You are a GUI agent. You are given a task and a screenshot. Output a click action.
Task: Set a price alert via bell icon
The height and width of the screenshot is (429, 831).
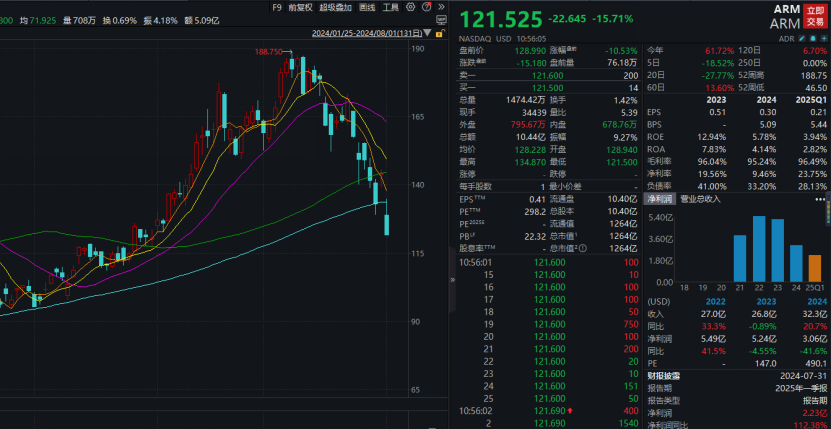(811, 39)
